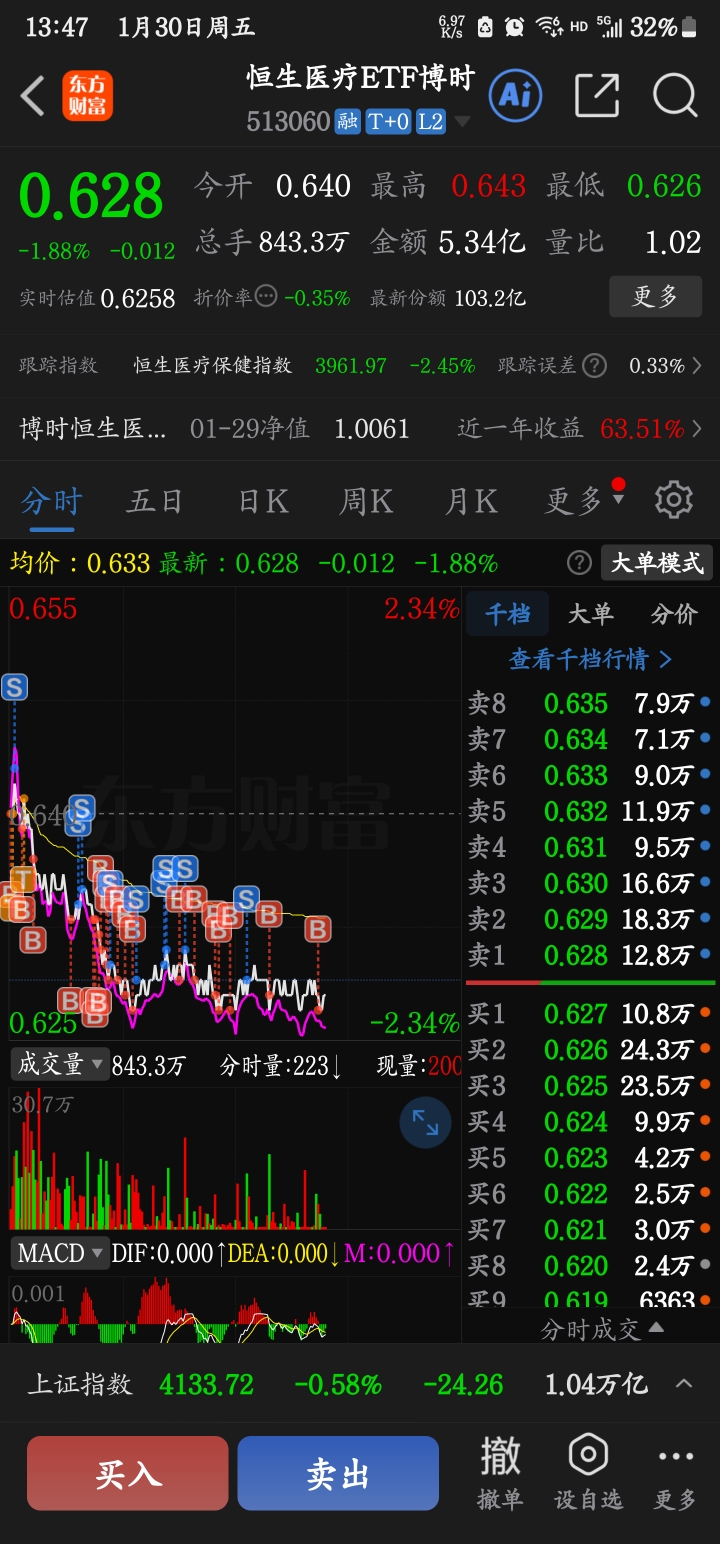Select 卖8 price 0.635 row

590,703
